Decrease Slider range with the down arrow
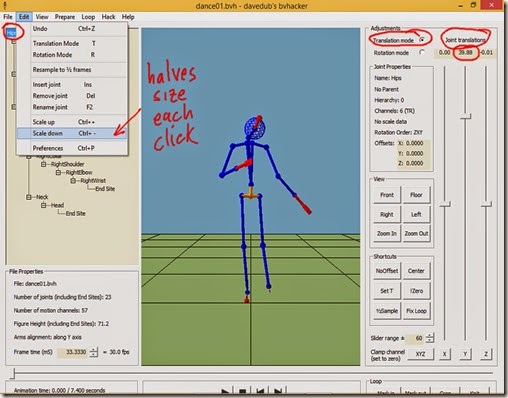 430,341
